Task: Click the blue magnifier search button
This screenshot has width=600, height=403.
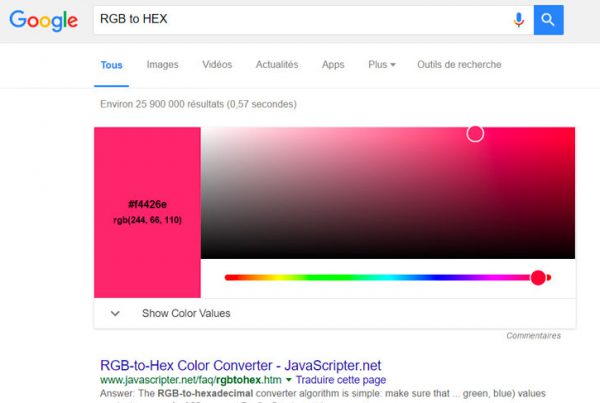Action: click(x=548, y=20)
